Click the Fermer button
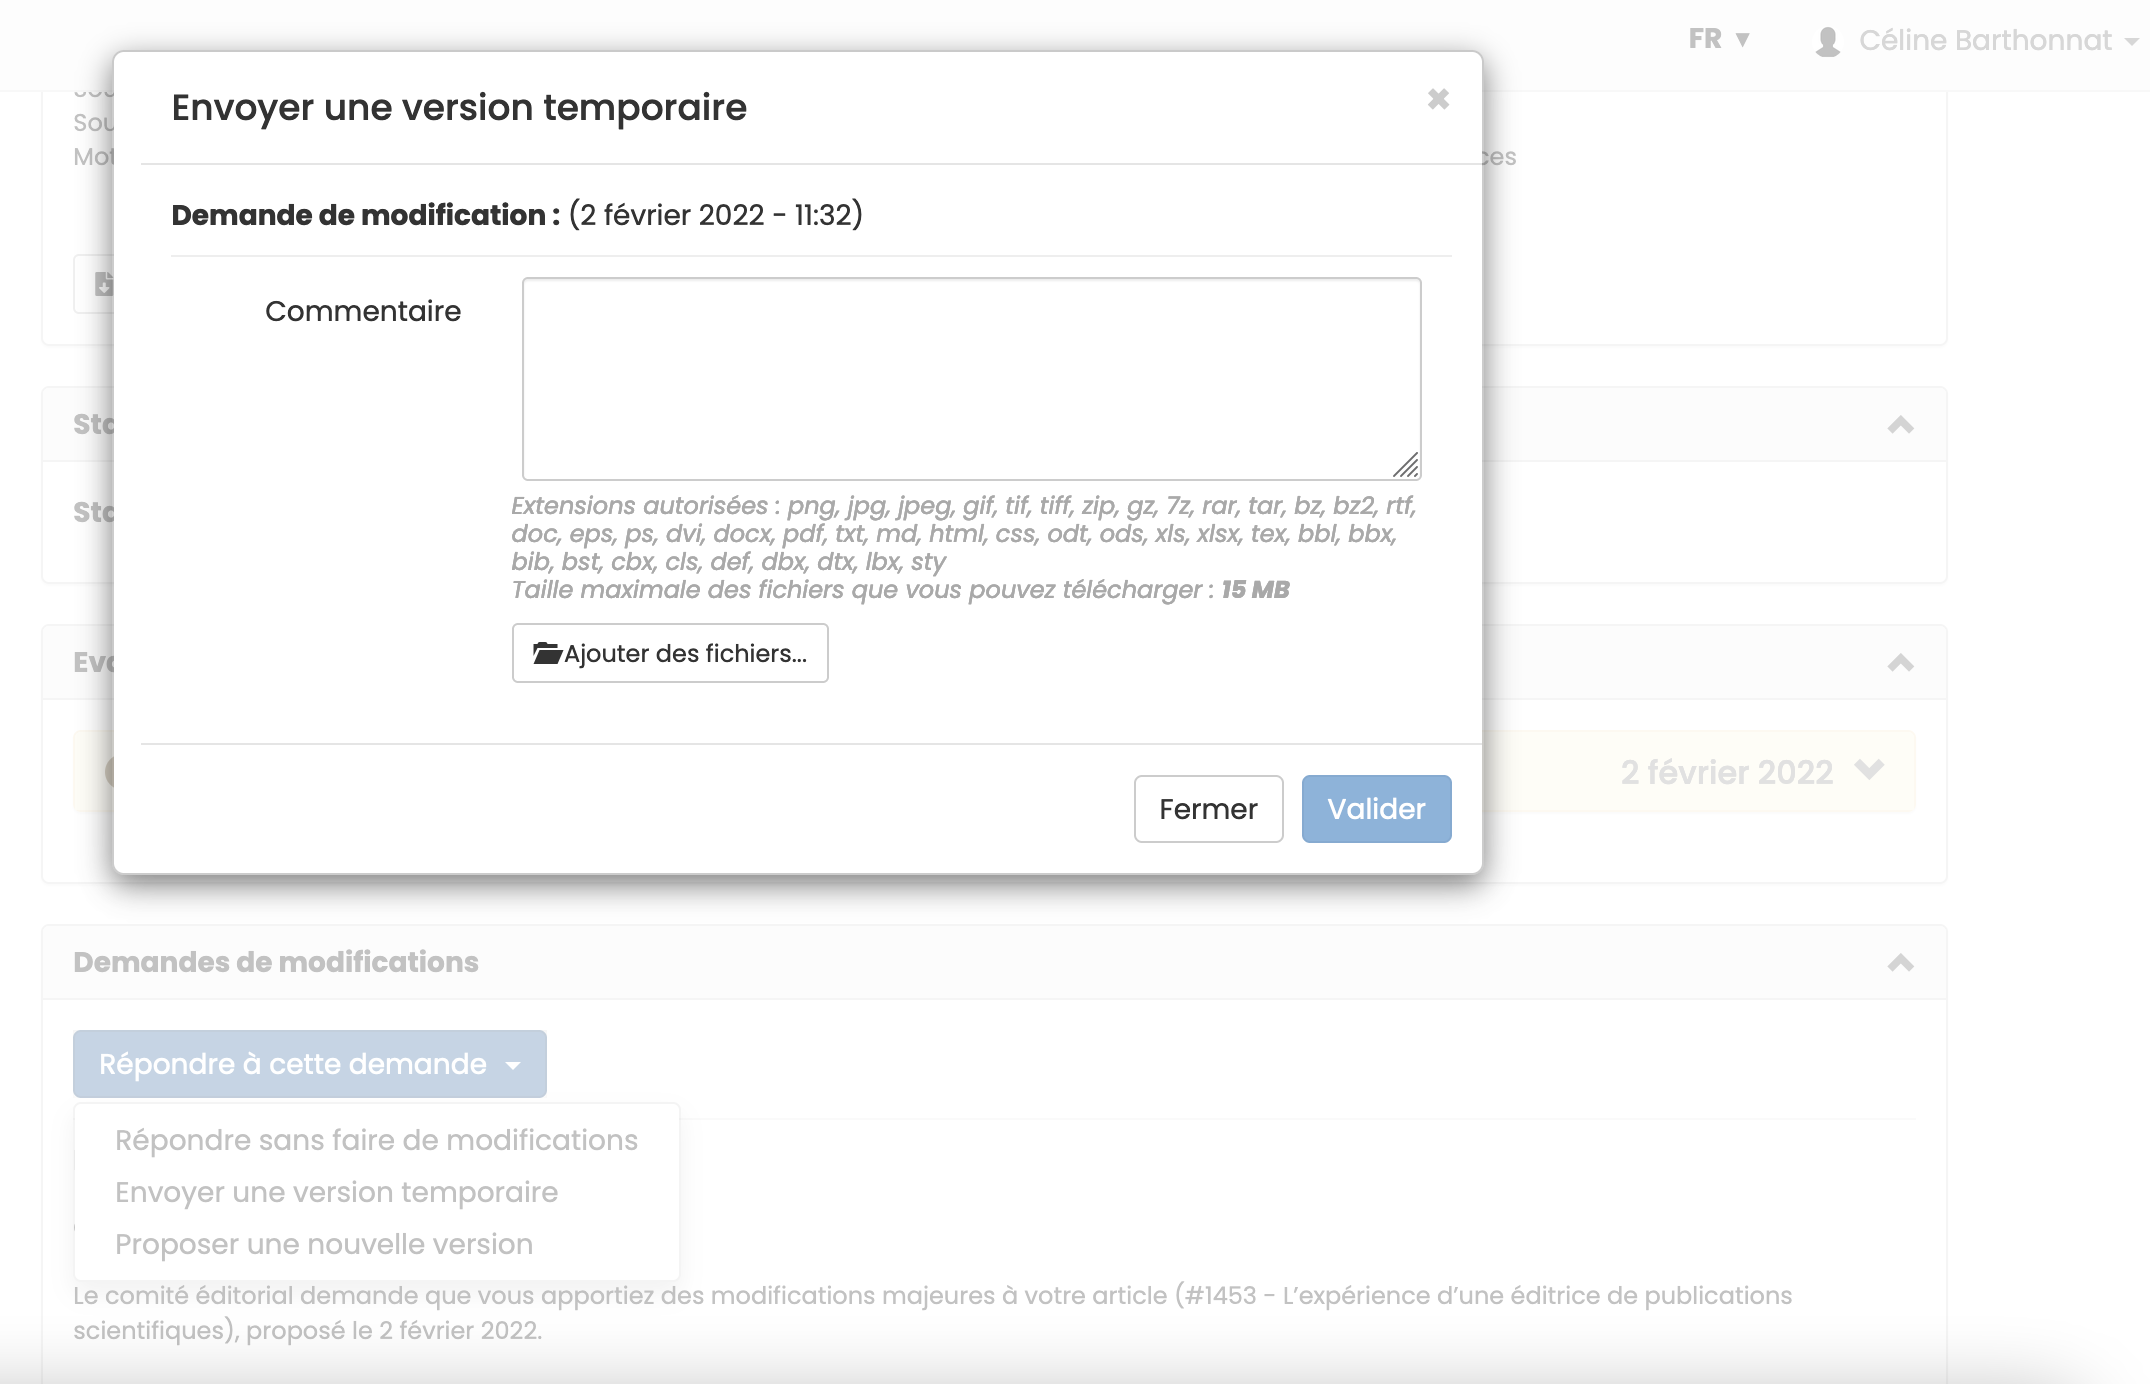Screen dimensions: 2150x1384 click(x=1208, y=808)
